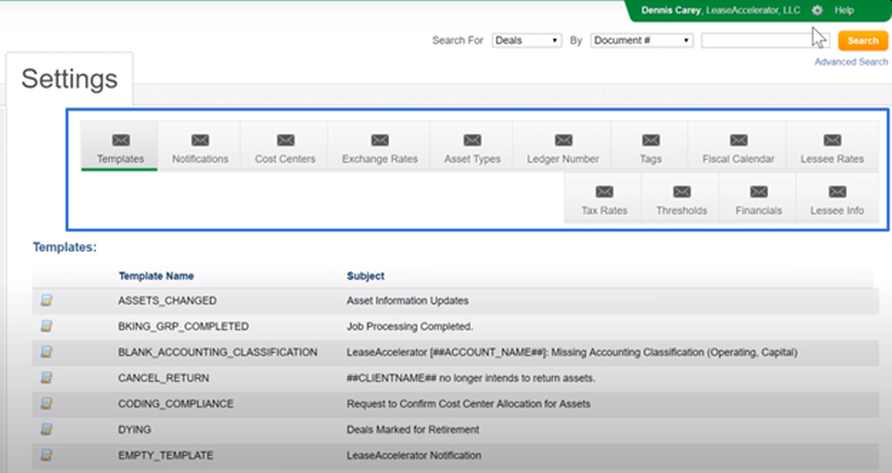The image size is (892, 473).
Task: Expand the By Document # dropdown
Action: pyautogui.click(x=641, y=40)
